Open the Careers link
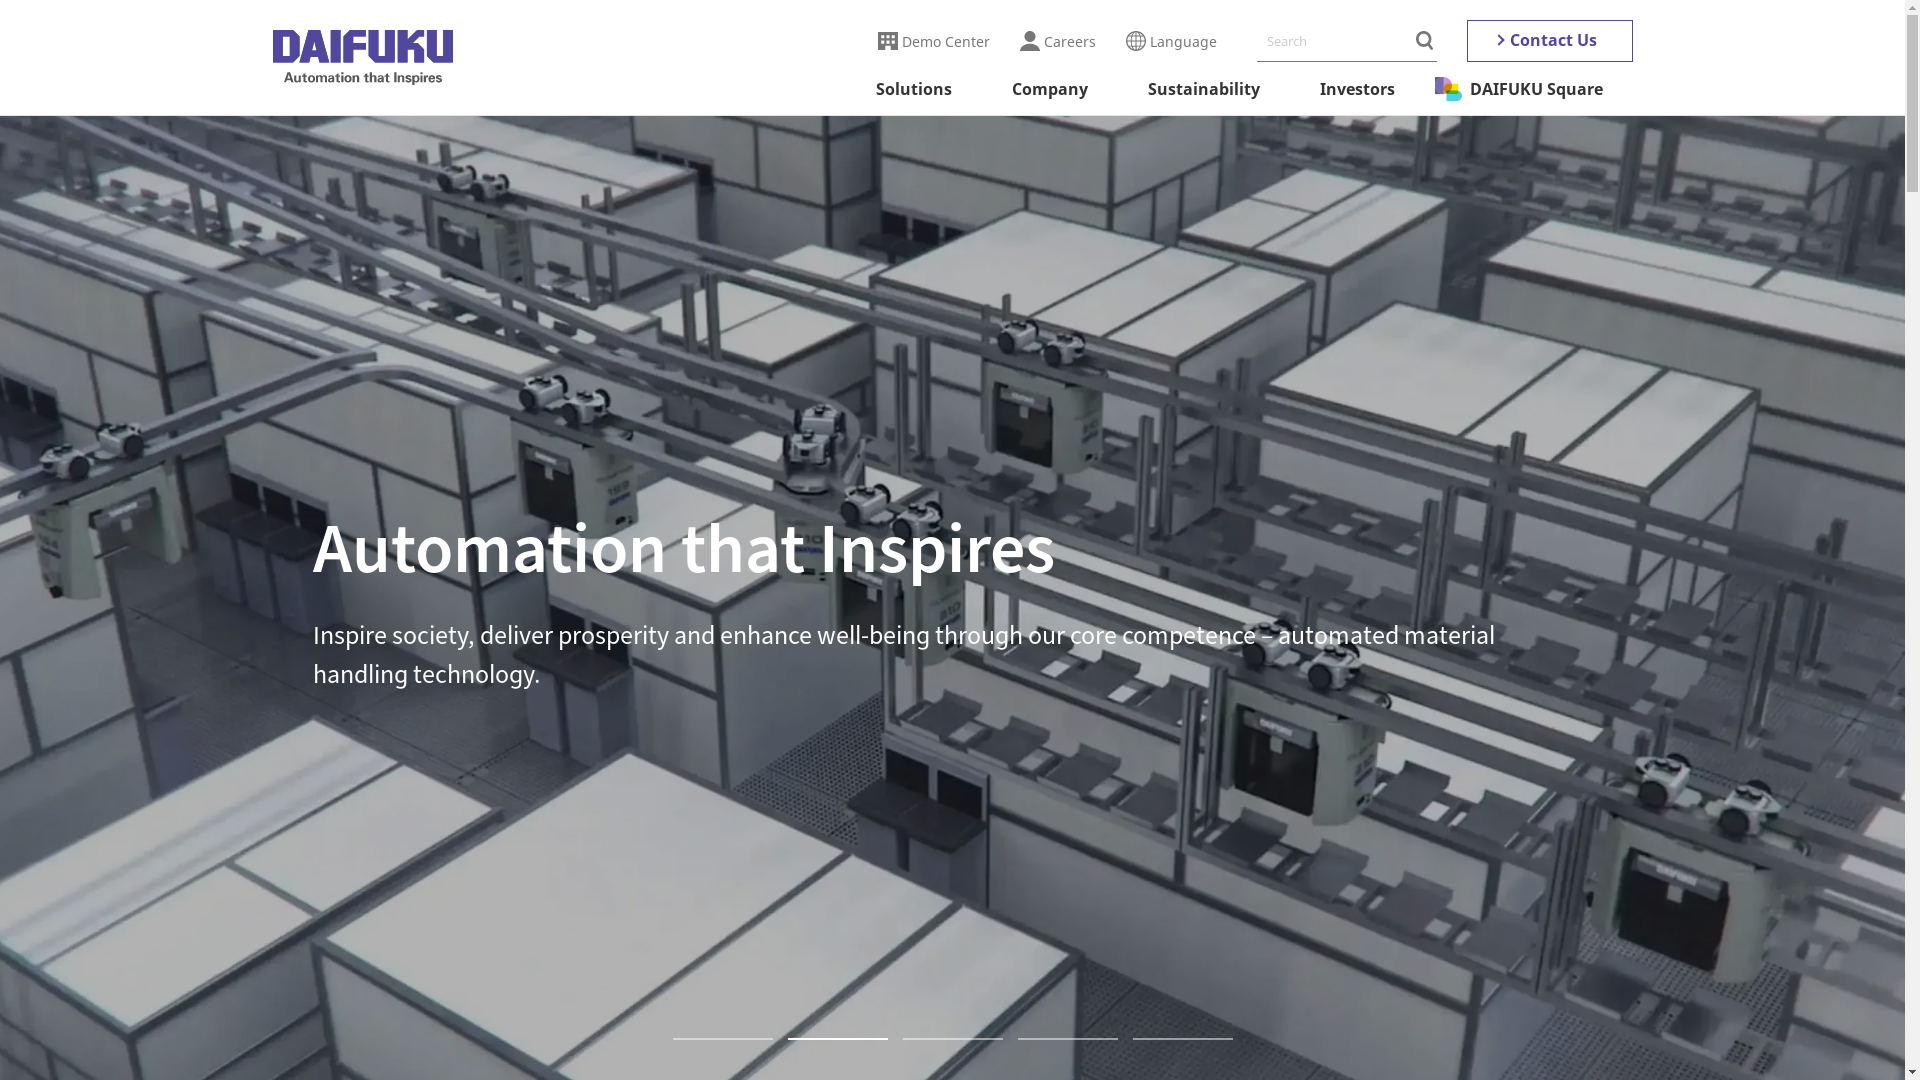Image resolution: width=1920 pixels, height=1080 pixels. (x=1057, y=41)
